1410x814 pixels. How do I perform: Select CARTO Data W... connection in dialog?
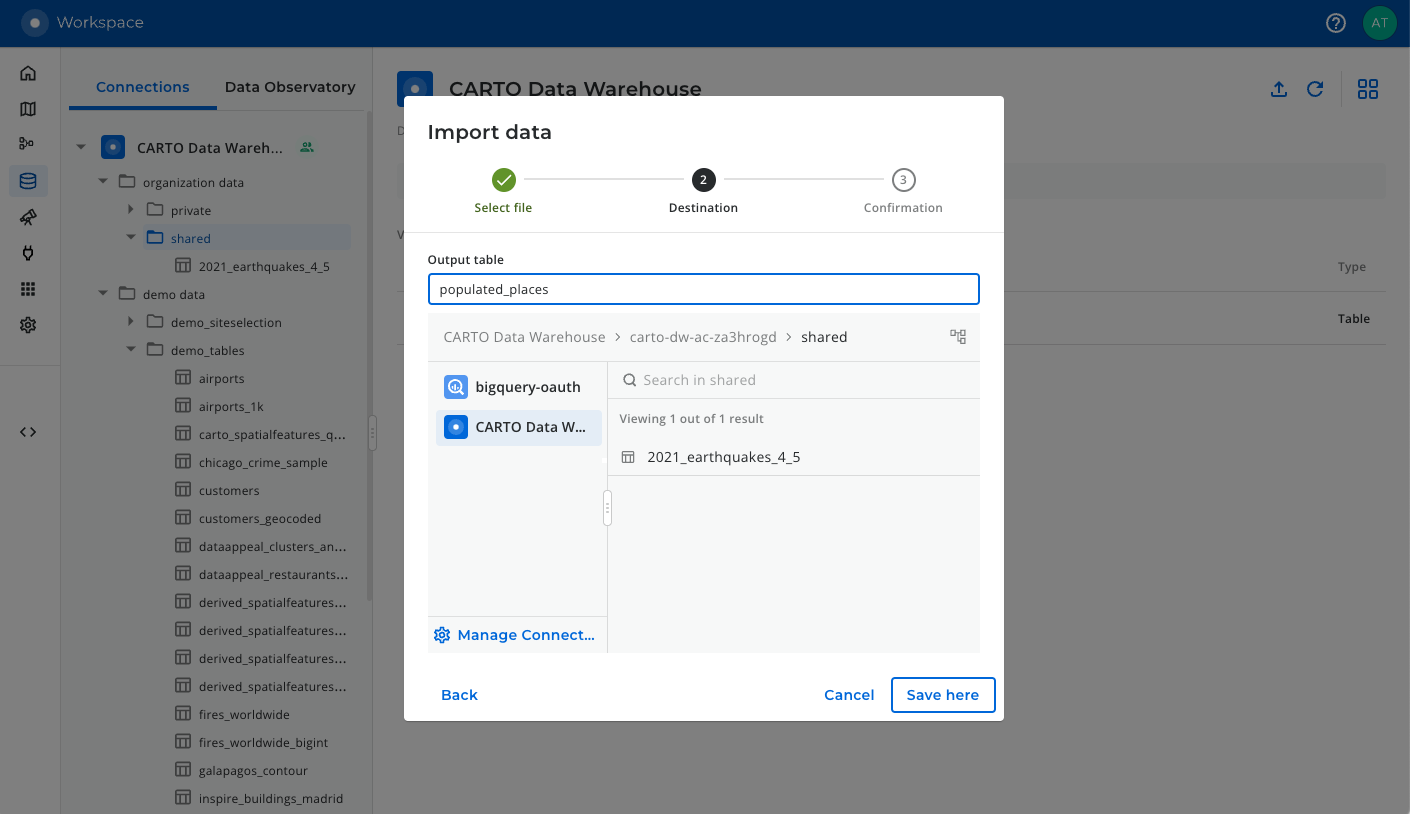click(x=519, y=427)
